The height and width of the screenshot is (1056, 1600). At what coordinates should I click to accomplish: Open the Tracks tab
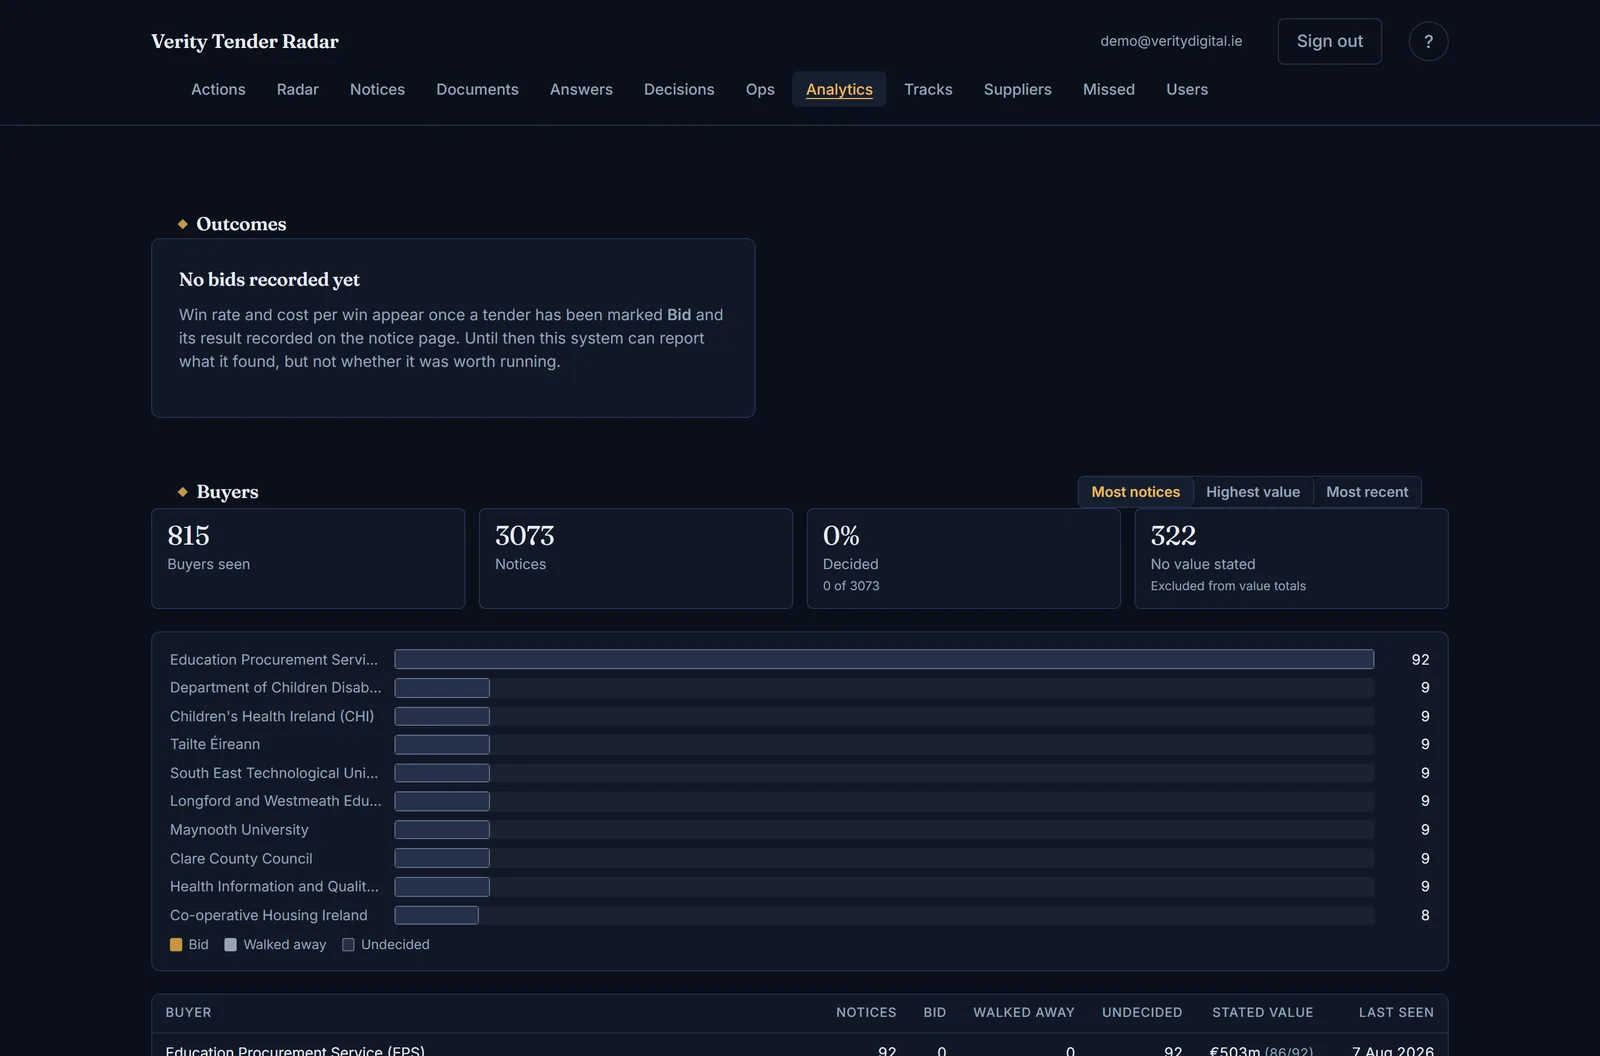point(928,89)
